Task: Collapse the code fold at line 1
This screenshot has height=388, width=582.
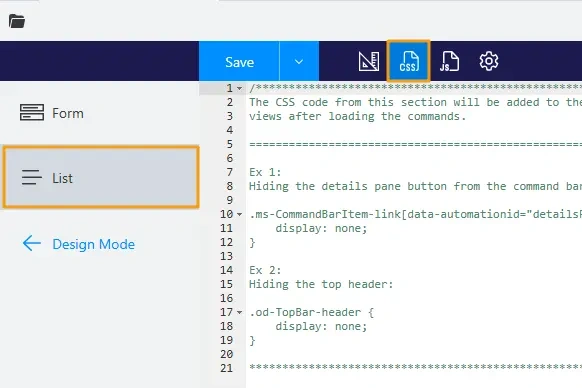Action: pos(239,88)
